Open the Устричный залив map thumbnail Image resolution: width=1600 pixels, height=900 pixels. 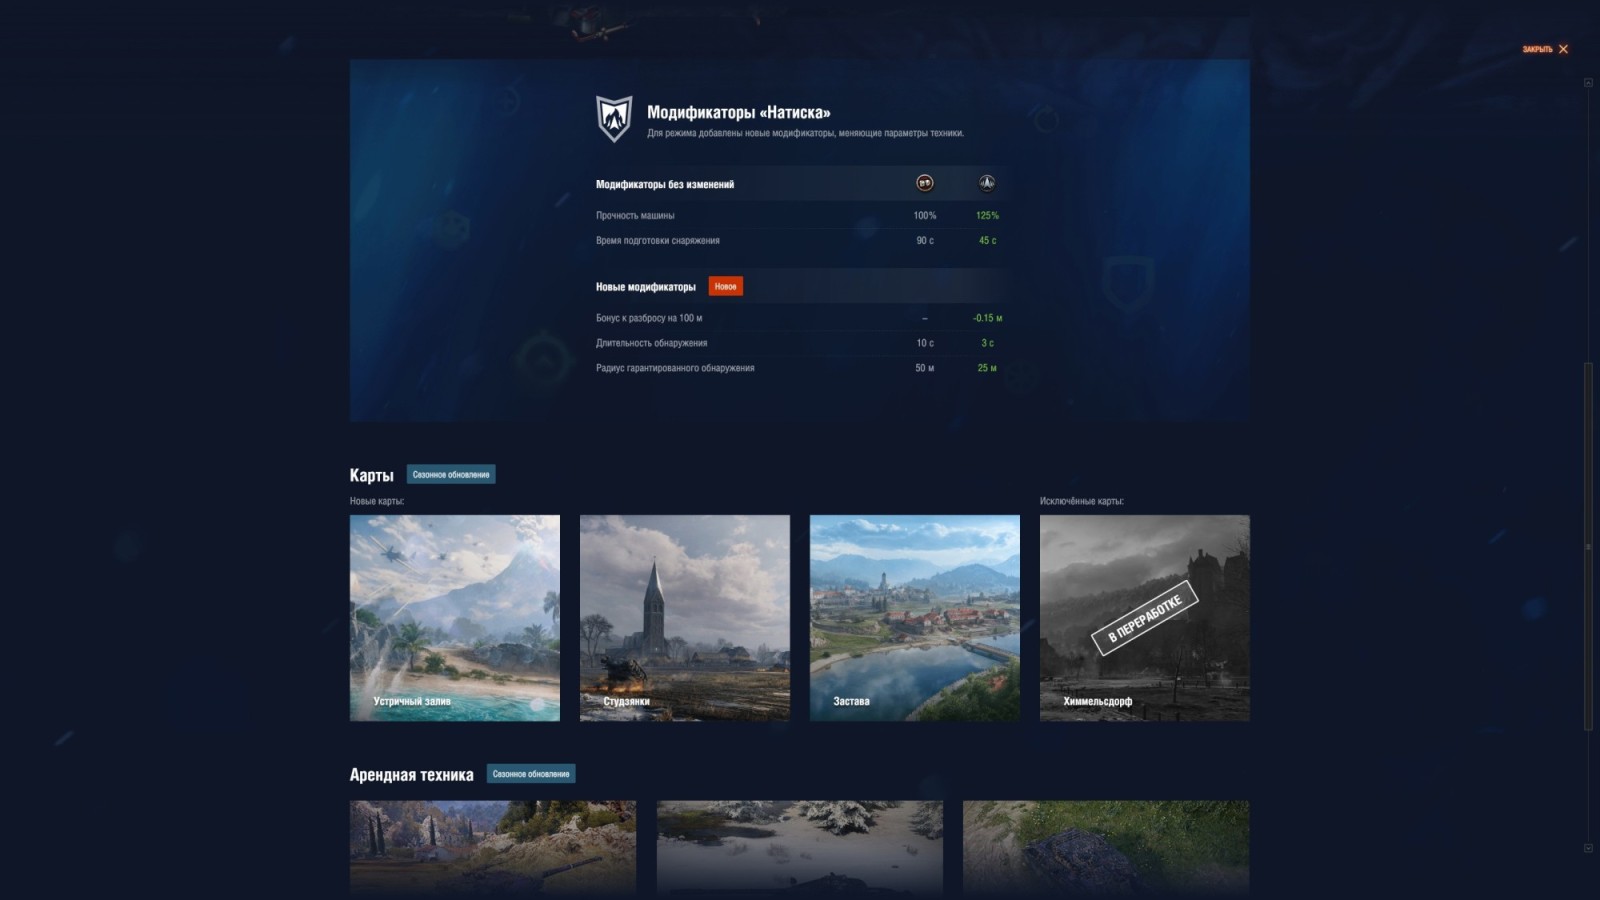tap(455, 617)
